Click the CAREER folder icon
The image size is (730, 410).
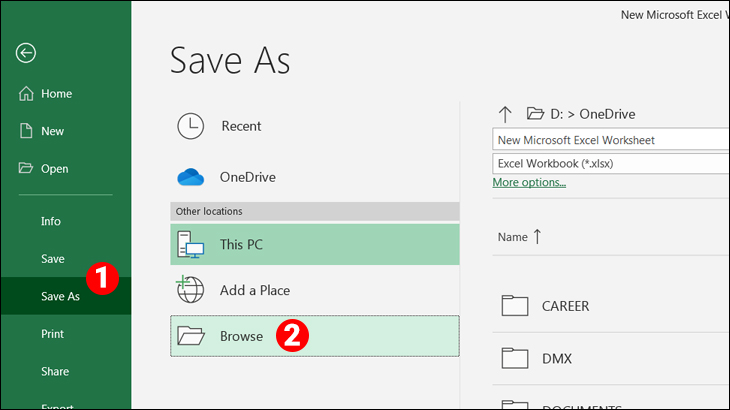[515, 306]
